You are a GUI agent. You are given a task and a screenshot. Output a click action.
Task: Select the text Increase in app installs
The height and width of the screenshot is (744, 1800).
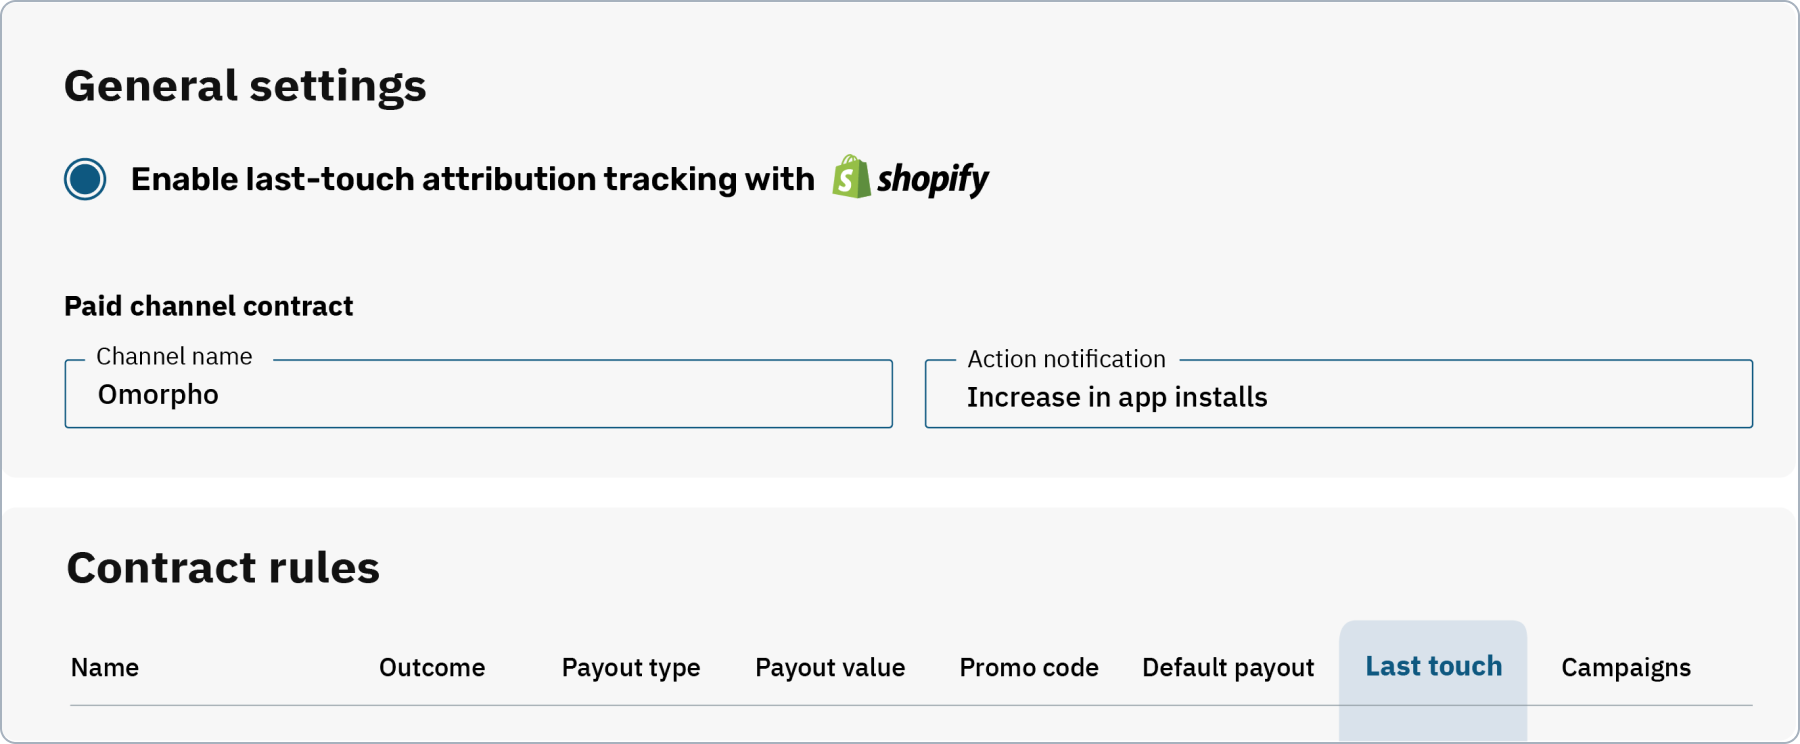[1115, 396]
